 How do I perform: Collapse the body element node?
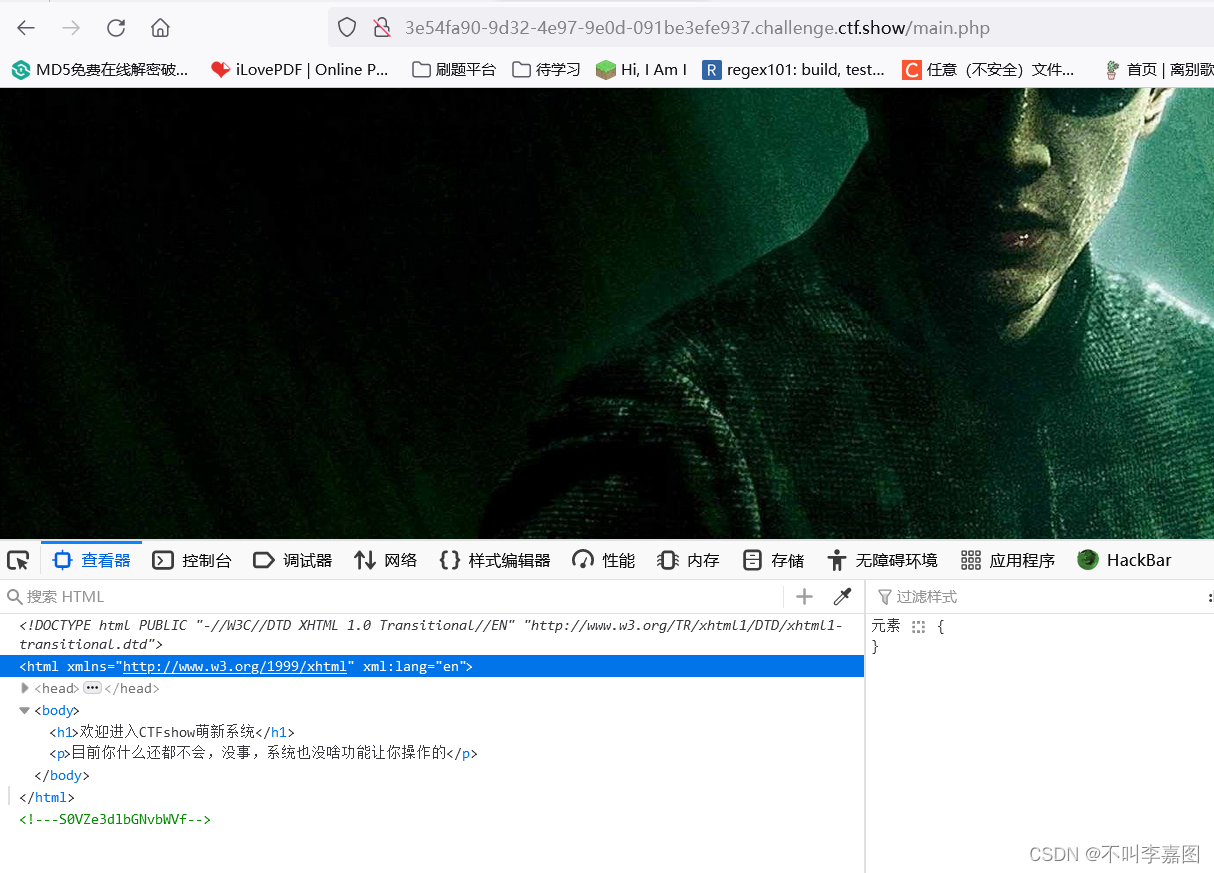pos(25,710)
